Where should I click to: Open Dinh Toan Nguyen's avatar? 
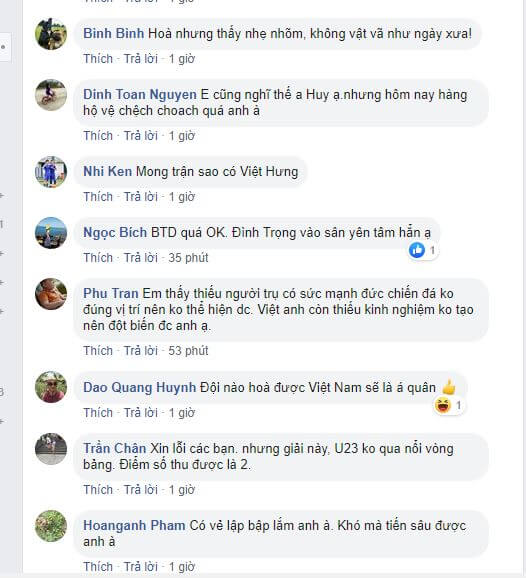click(51, 95)
